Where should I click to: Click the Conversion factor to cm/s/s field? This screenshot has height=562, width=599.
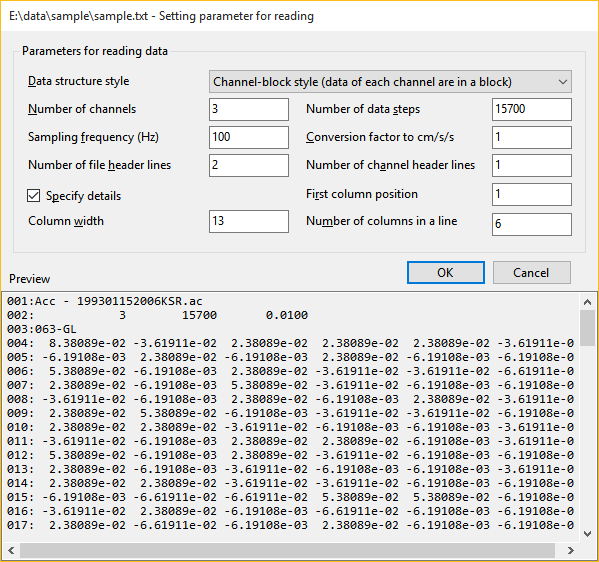point(532,137)
